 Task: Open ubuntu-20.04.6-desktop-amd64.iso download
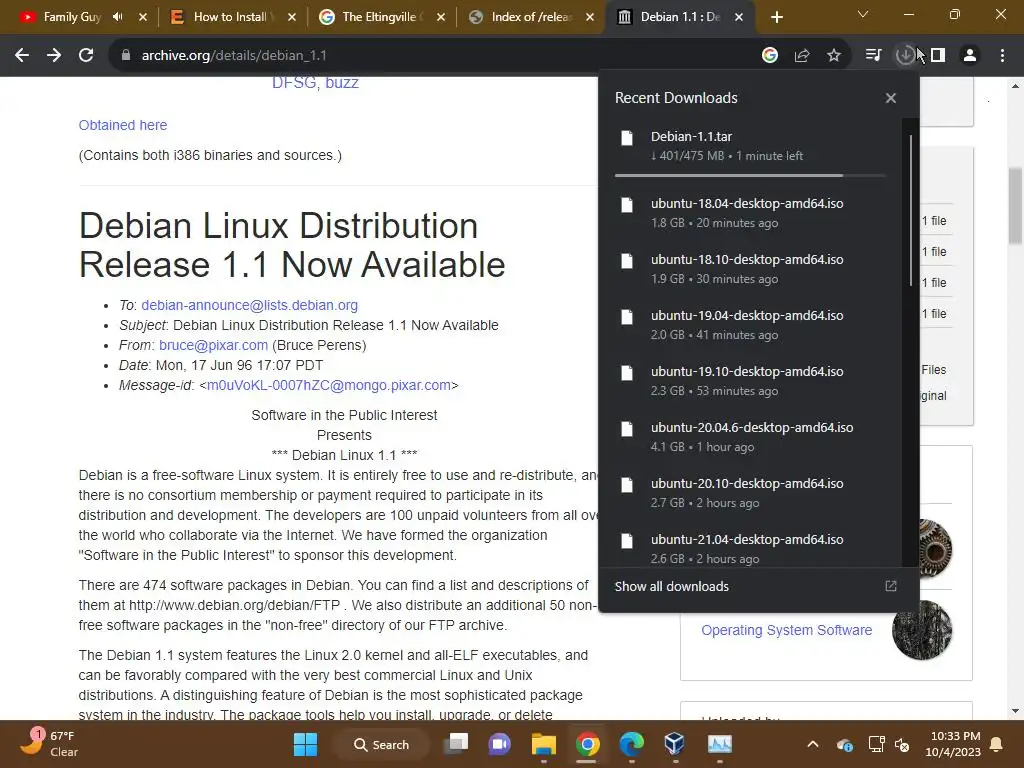(x=750, y=437)
